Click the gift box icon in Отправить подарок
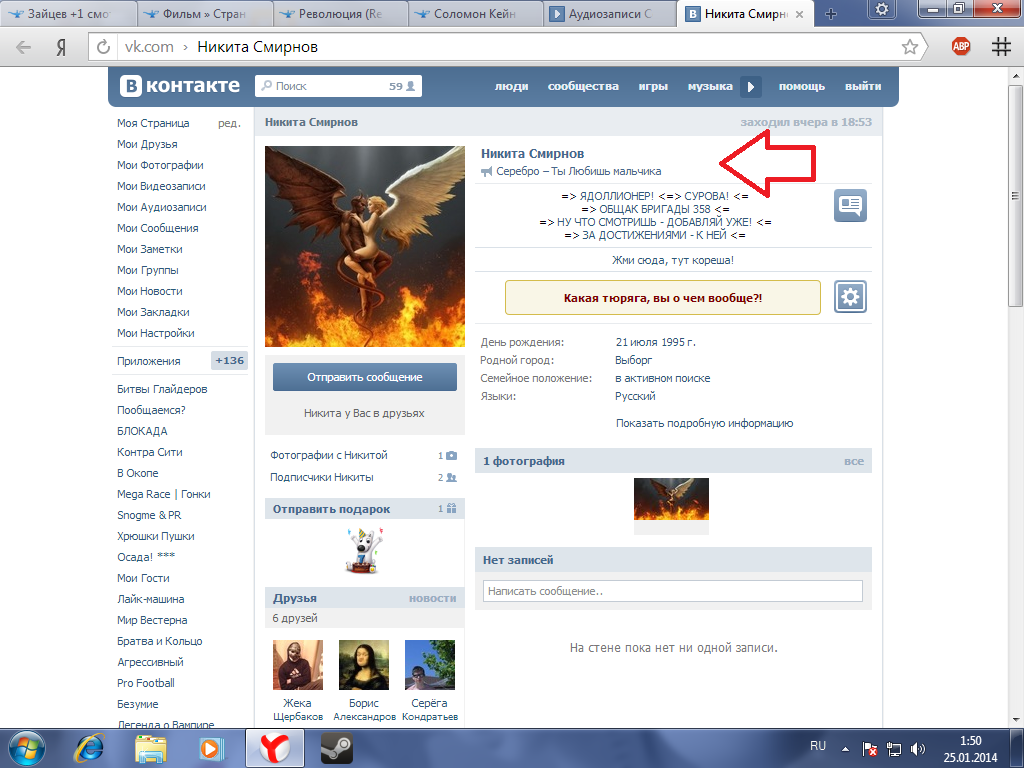Image resolution: width=1024 pixels, height=768 pixels. [x=452, y=509]
